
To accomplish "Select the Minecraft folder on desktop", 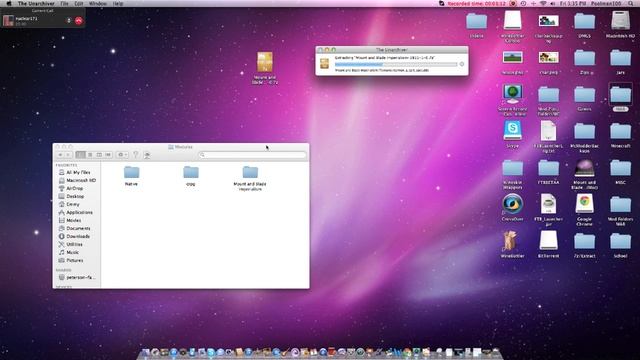I will point(620,131).
